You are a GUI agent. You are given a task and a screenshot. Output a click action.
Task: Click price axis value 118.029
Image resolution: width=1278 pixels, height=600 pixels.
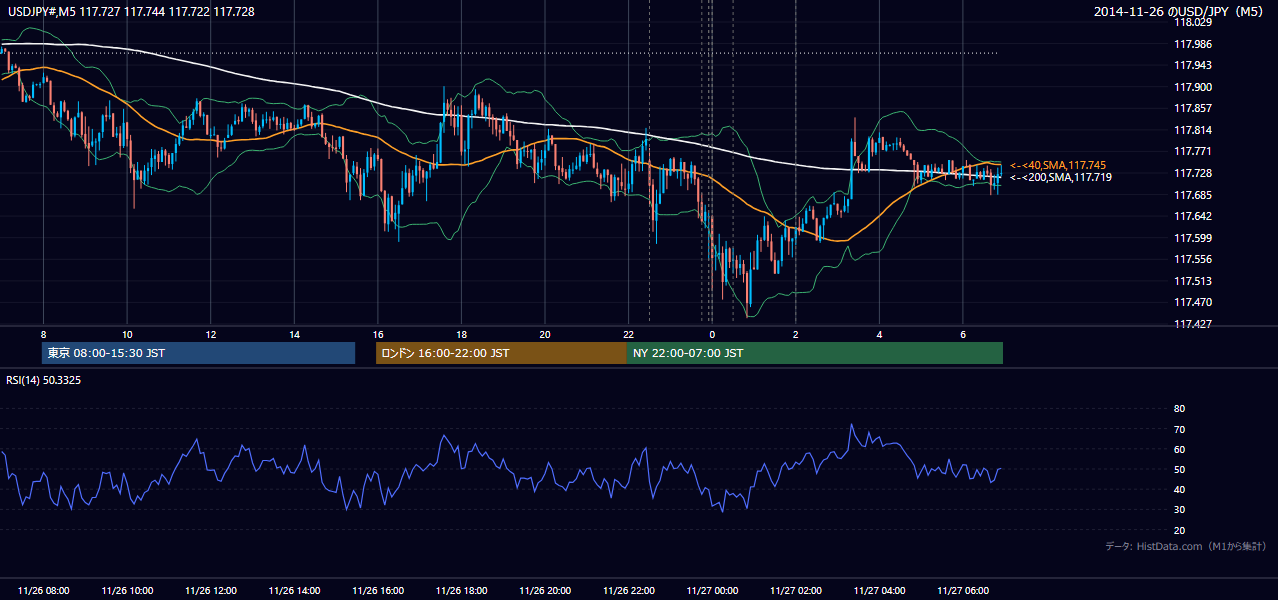(1192, 22)
